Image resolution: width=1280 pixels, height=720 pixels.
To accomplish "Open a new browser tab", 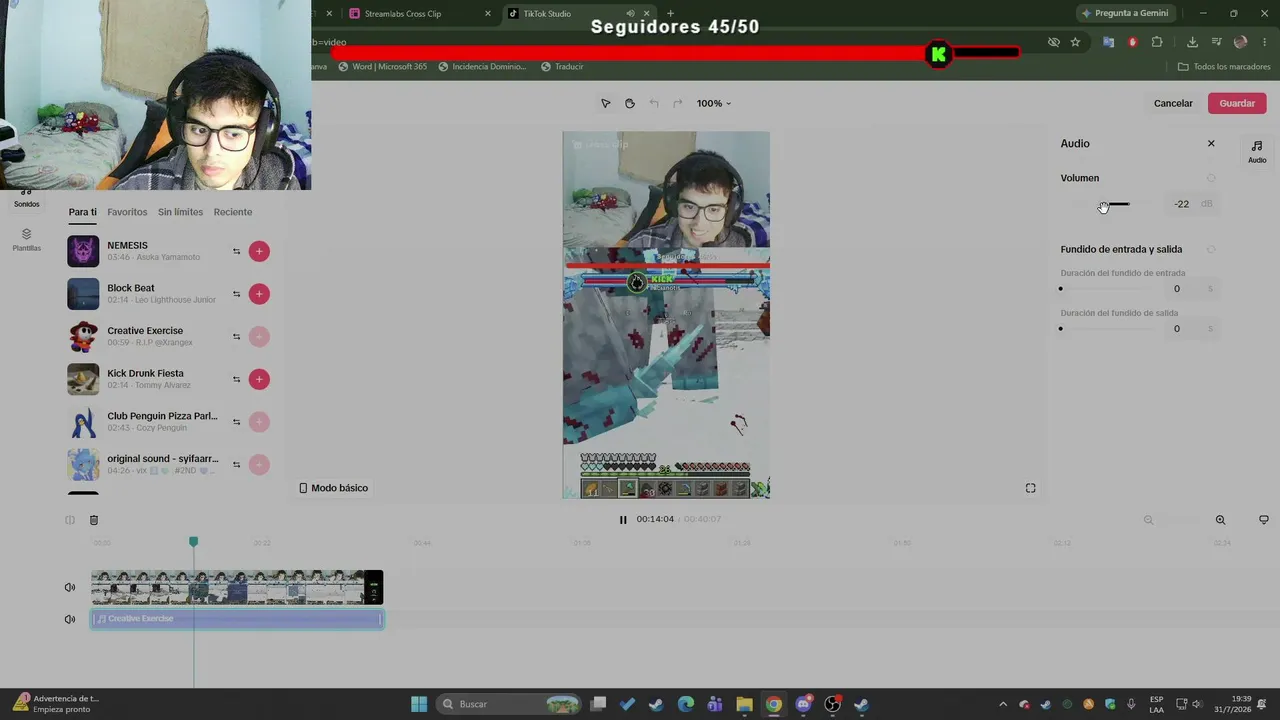I will 670,14.
